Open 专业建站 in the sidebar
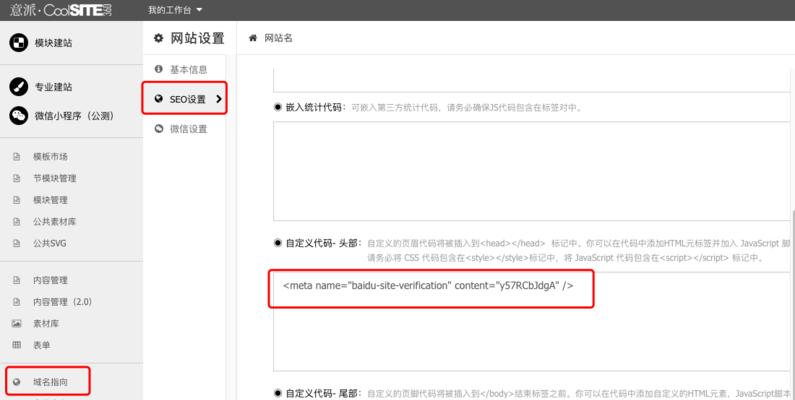 53,87
